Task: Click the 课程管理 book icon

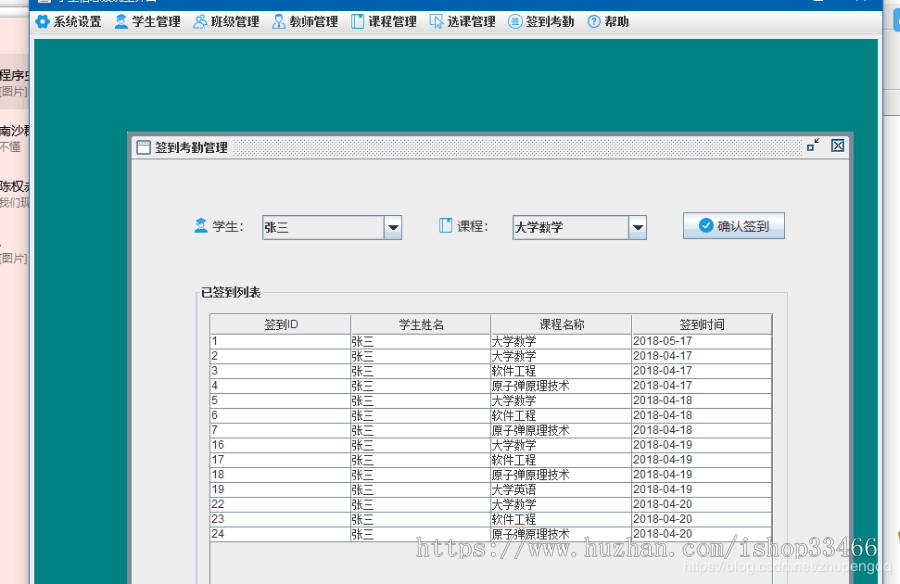Action: [x=355, y=21]
